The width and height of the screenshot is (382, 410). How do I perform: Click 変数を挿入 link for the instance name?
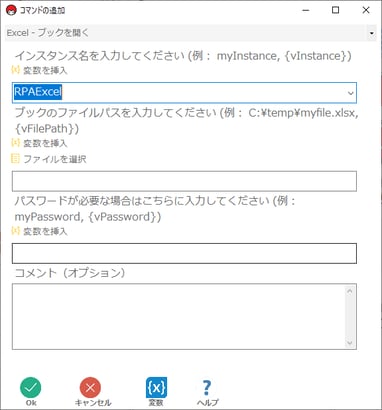tap(45, 70)
